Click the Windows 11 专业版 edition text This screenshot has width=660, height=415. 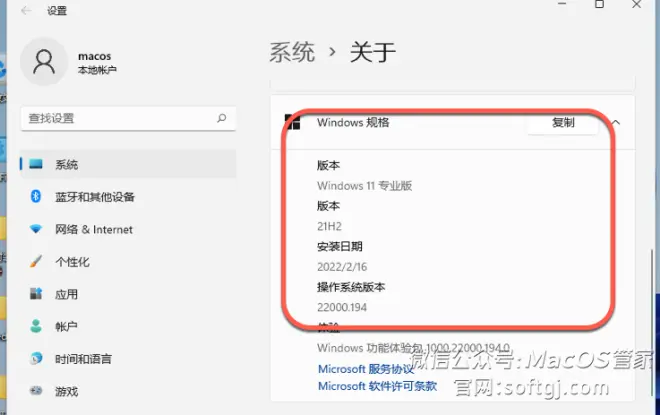pos(365,186)
